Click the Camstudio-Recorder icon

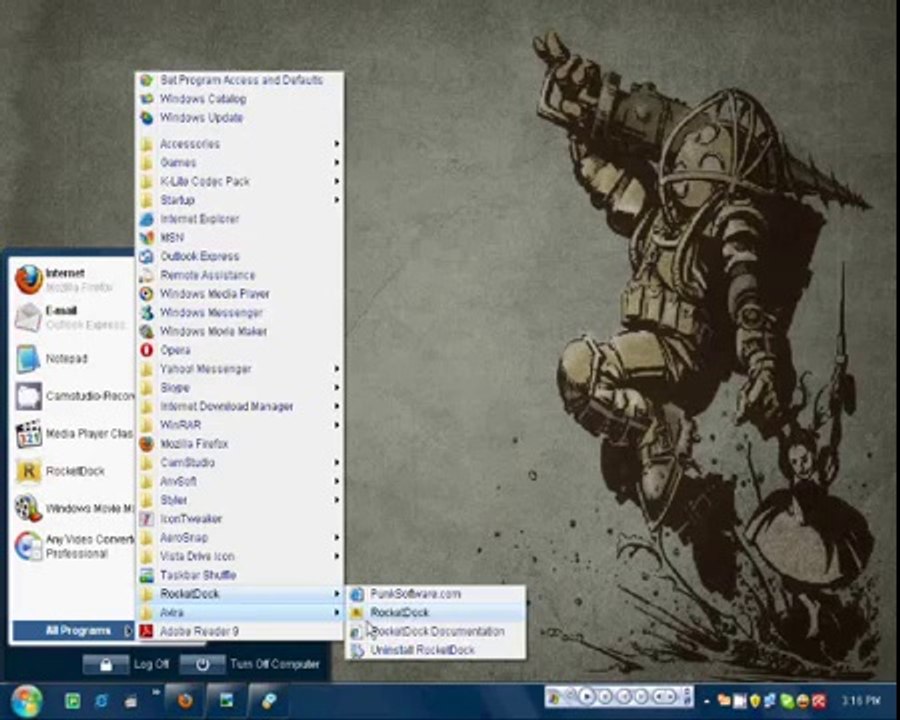click(29, 396)
